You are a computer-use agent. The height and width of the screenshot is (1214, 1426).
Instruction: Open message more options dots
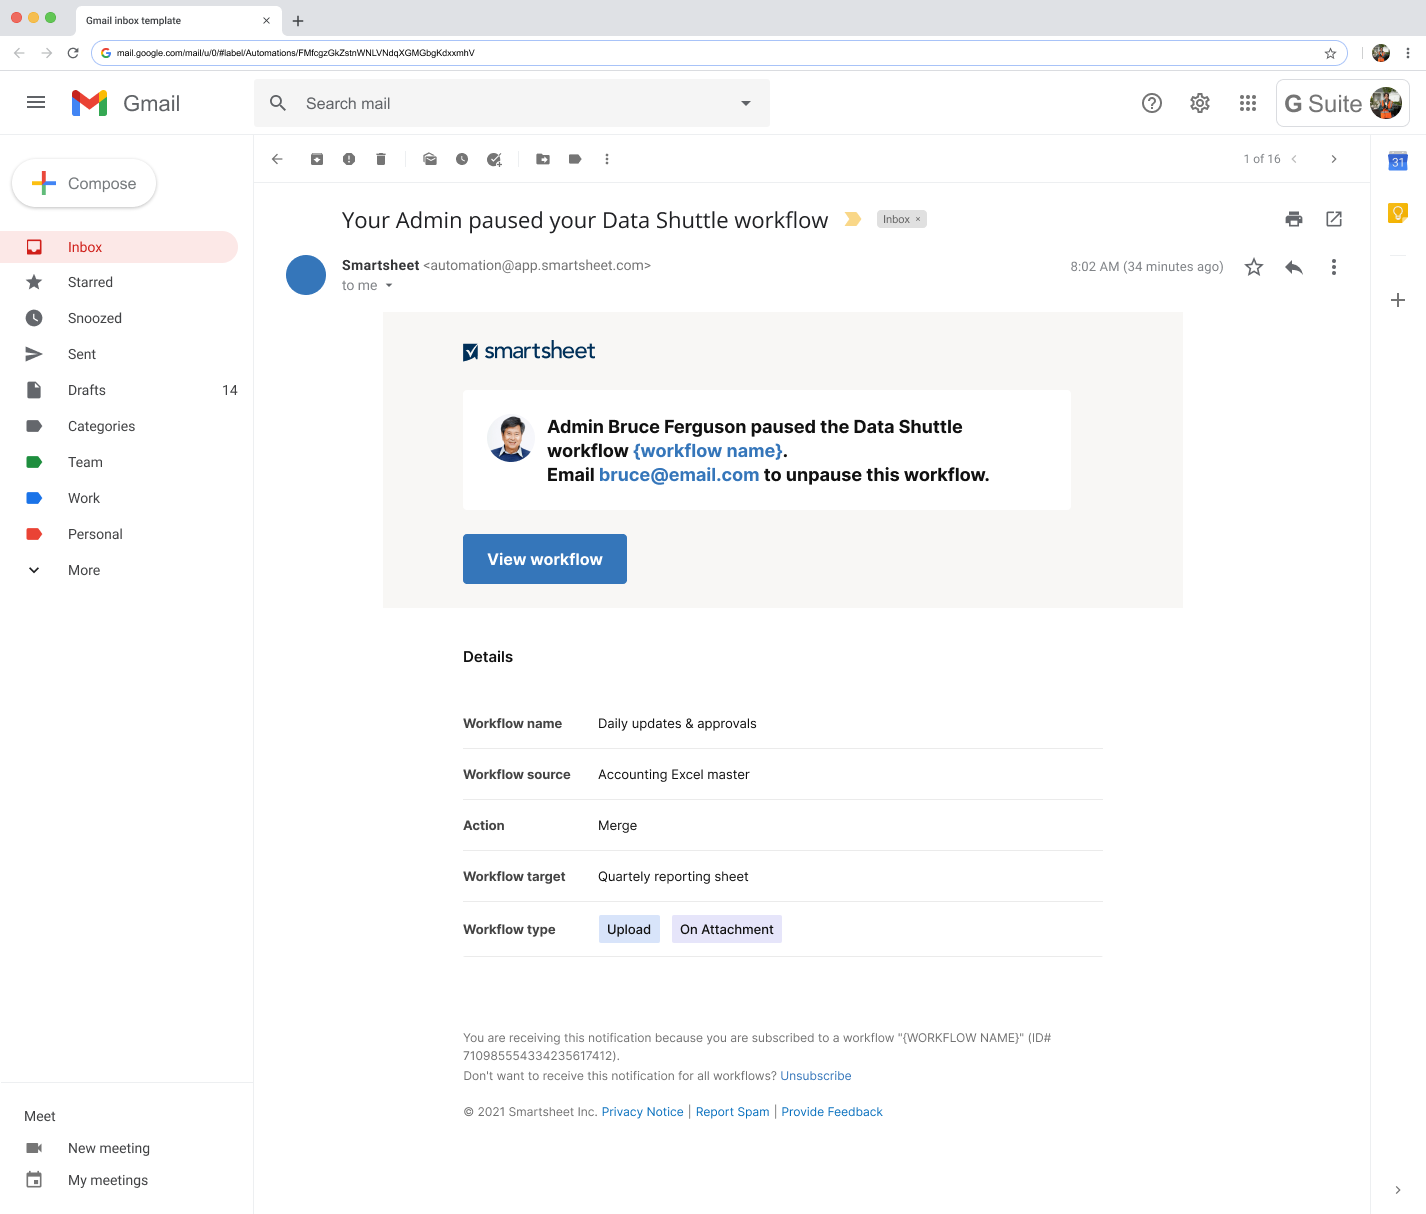pyautogui.click(x=1334, y=267)
